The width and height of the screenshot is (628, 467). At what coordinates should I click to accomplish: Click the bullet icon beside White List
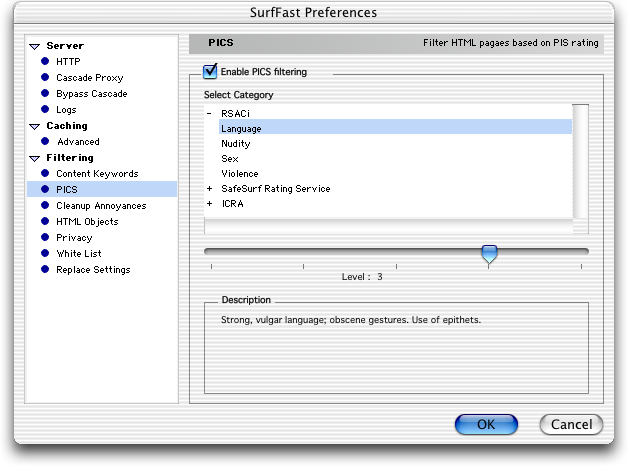[45, 253]
